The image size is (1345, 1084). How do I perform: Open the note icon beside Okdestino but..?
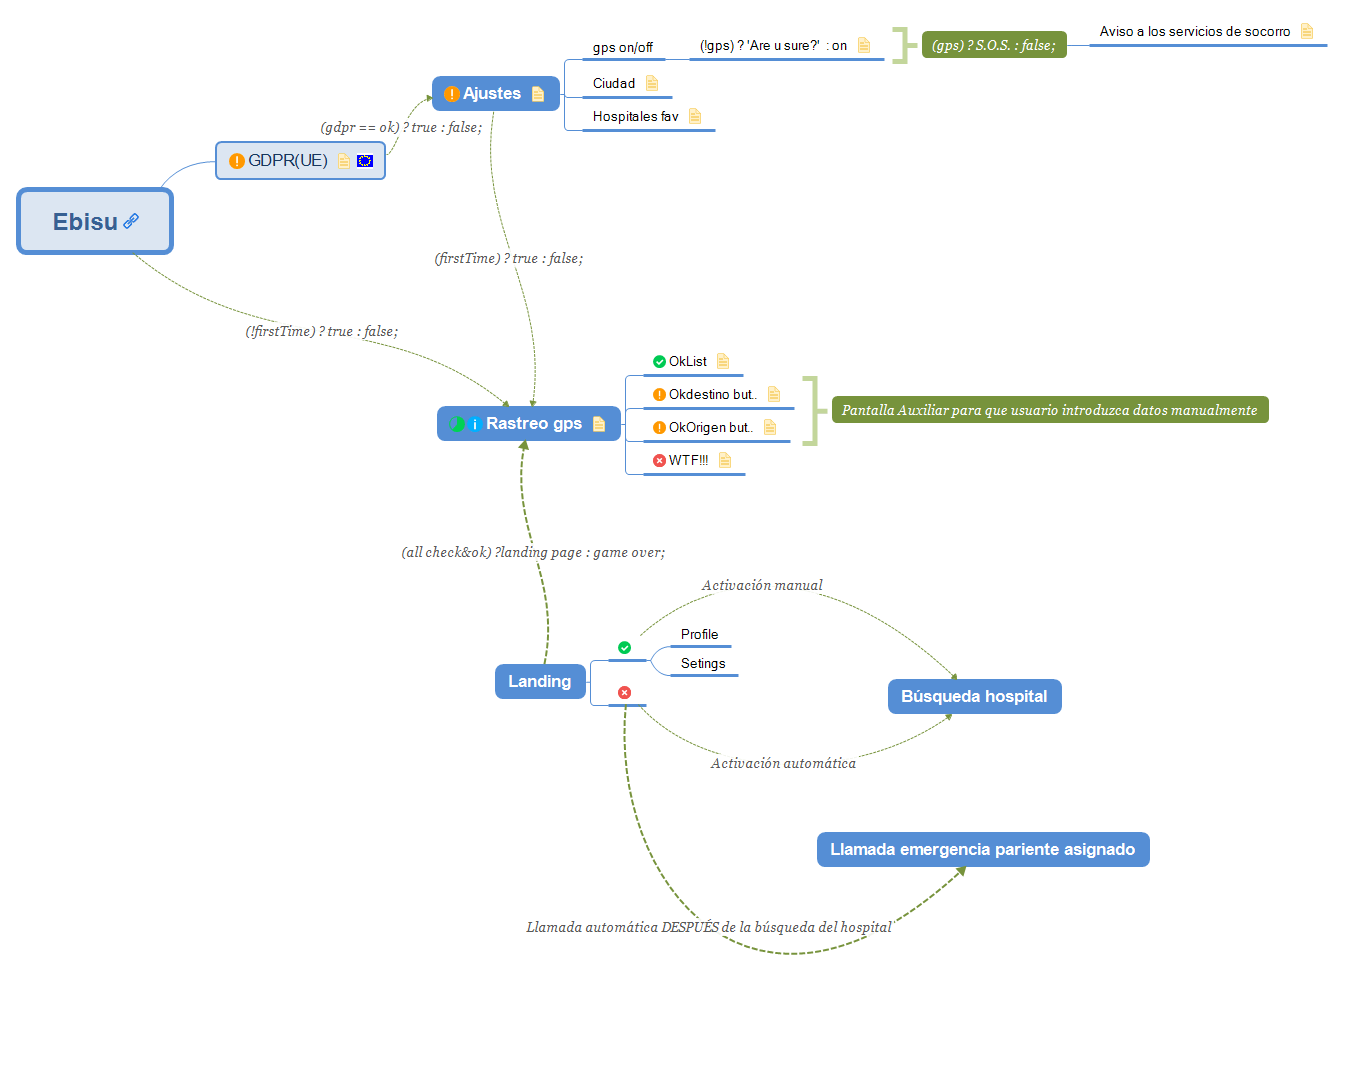click(774, 394)
